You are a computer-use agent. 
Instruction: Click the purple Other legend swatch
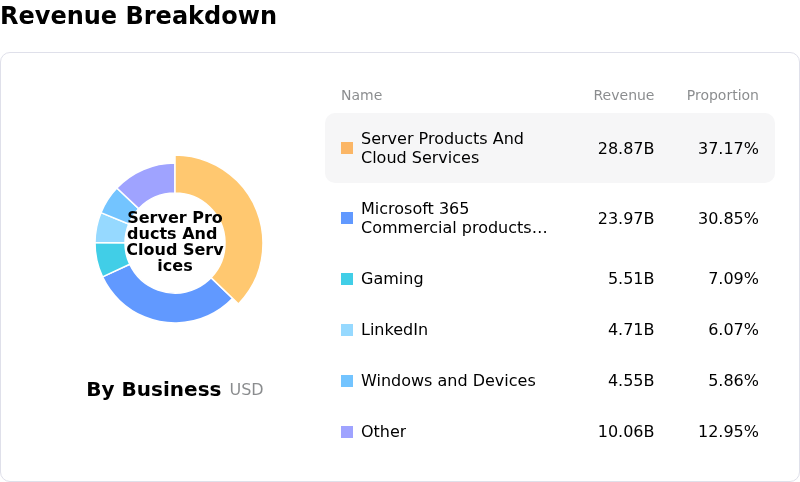347,432
